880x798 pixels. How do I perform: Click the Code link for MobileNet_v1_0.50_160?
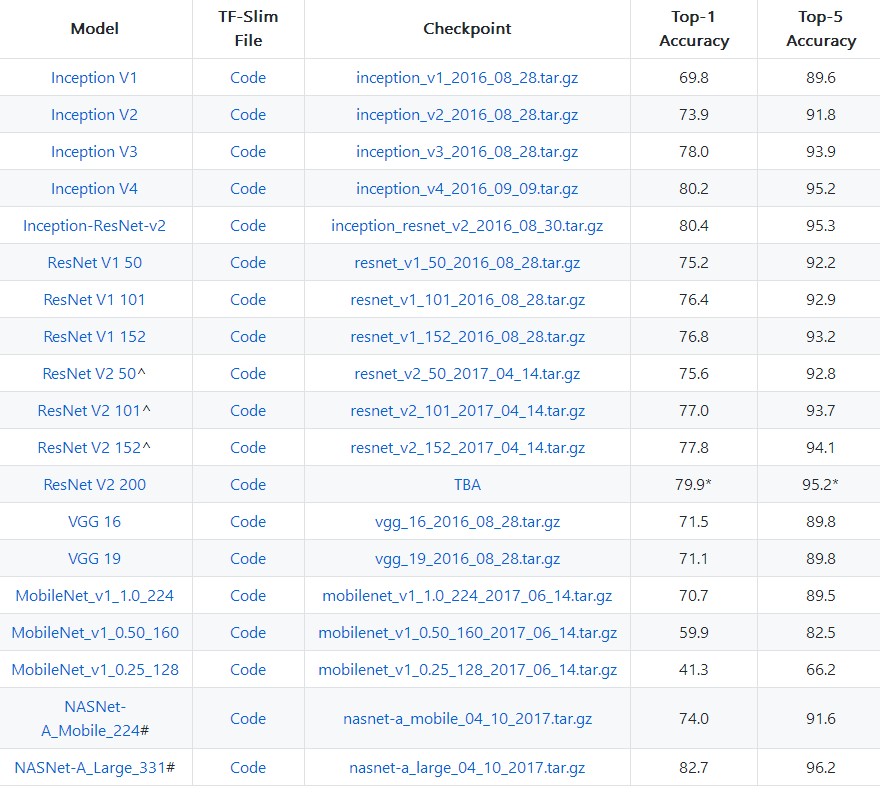pos(248,633)
